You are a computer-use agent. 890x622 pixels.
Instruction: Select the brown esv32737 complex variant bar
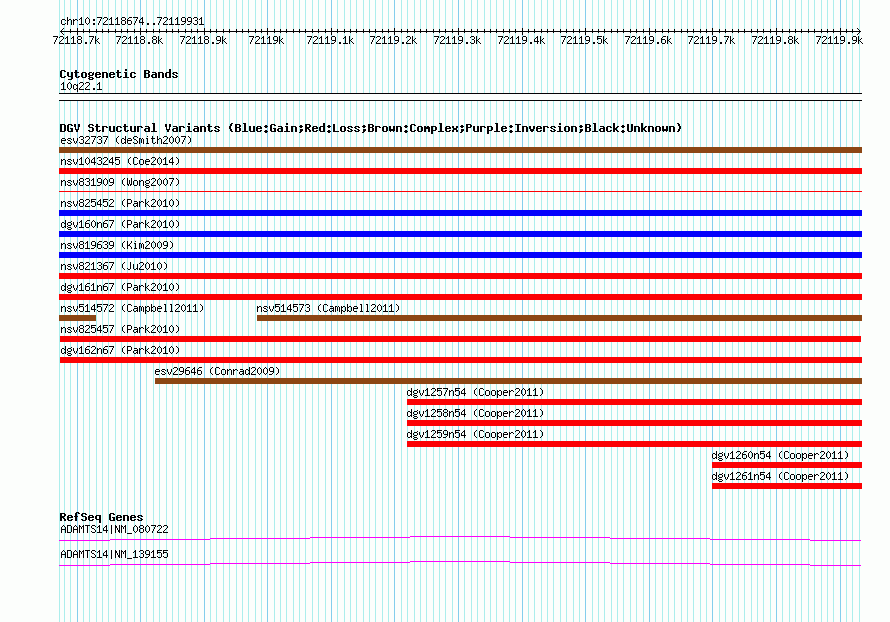click(x=460, y=150)
